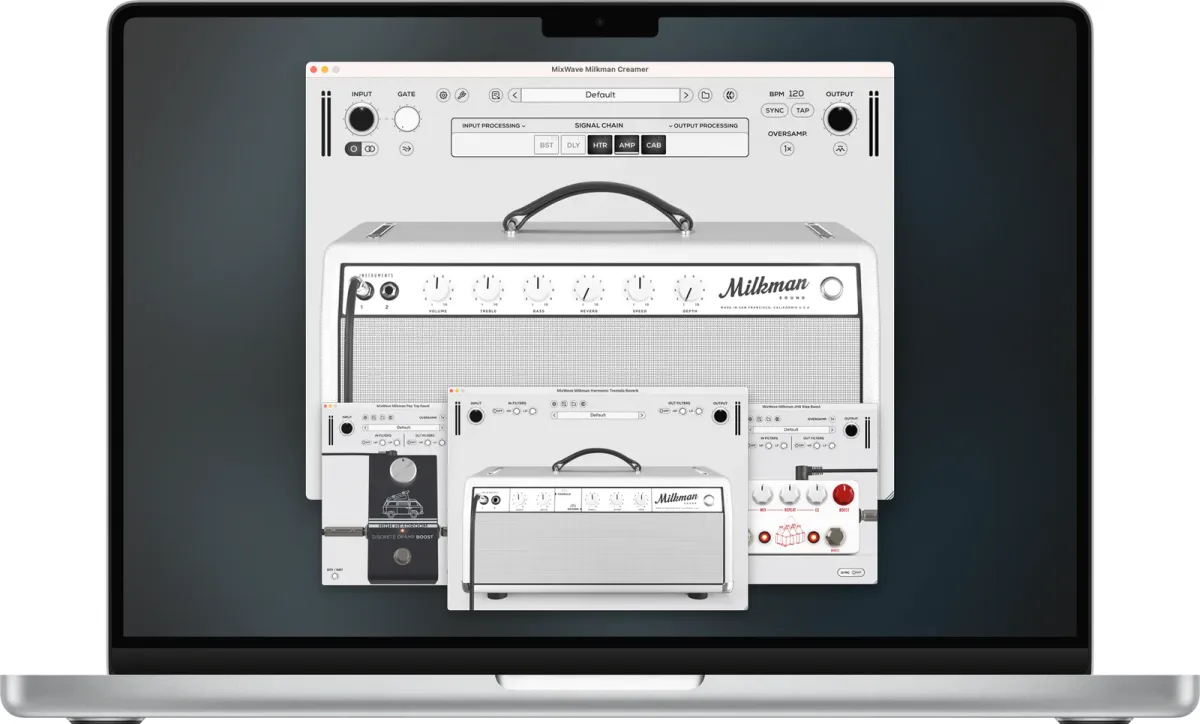The width and height of the screenshot is (1200, 724).
Task: Open the preset browser icon in Creamer
Action: tap(495, 95)
